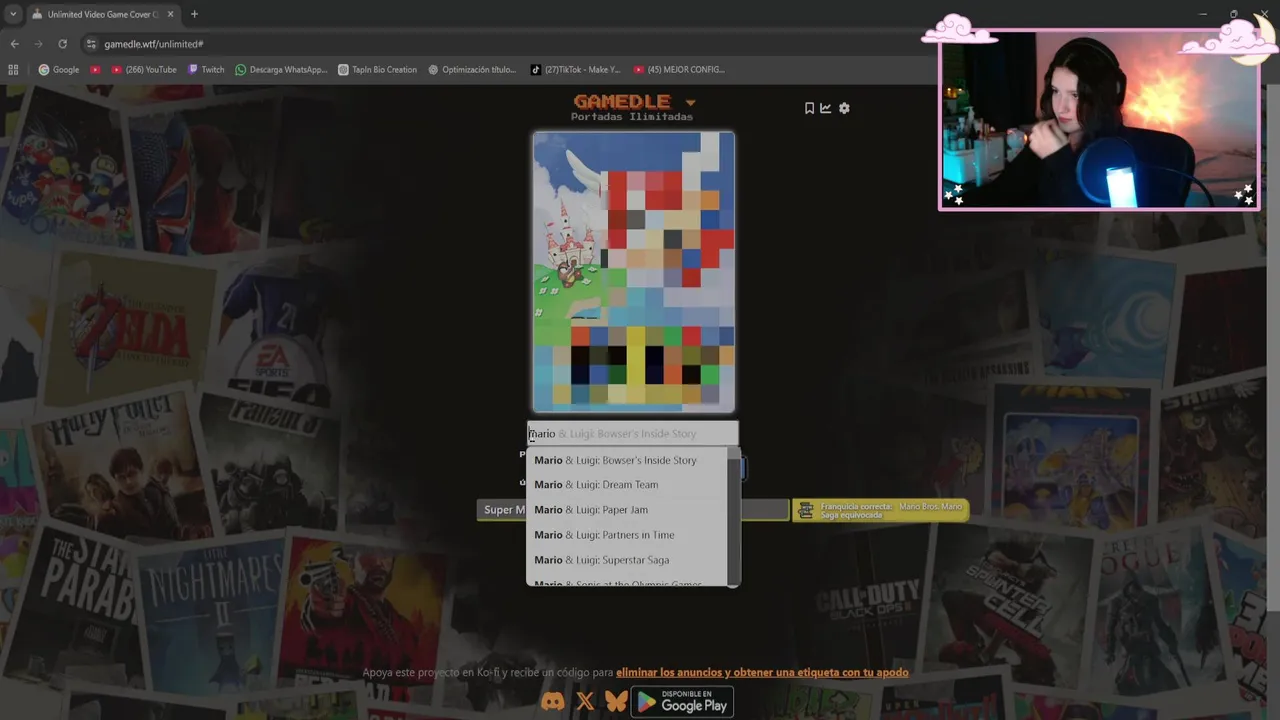Screen dimensions: 1280x720
Task: Open the Tapln Bio Creation bookmark
Action: [x=377, y=70]
